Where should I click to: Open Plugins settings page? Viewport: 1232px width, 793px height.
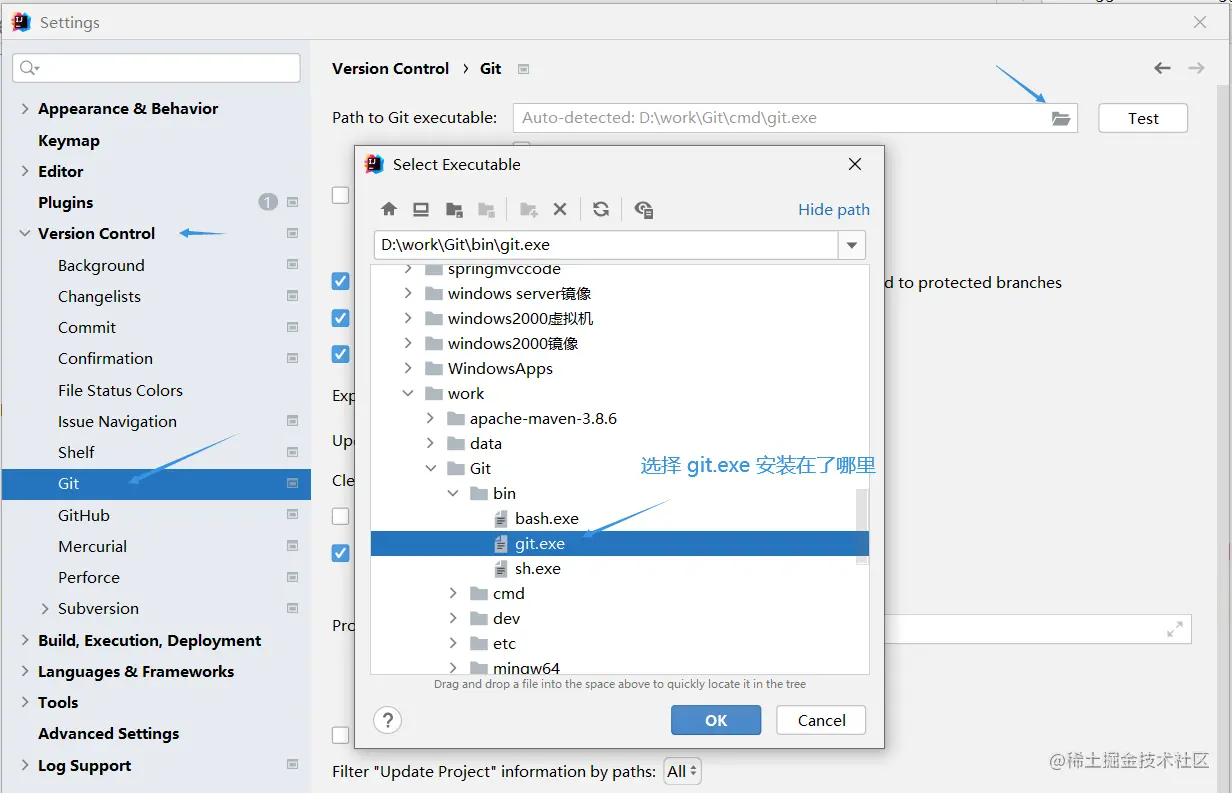[65, 202]
